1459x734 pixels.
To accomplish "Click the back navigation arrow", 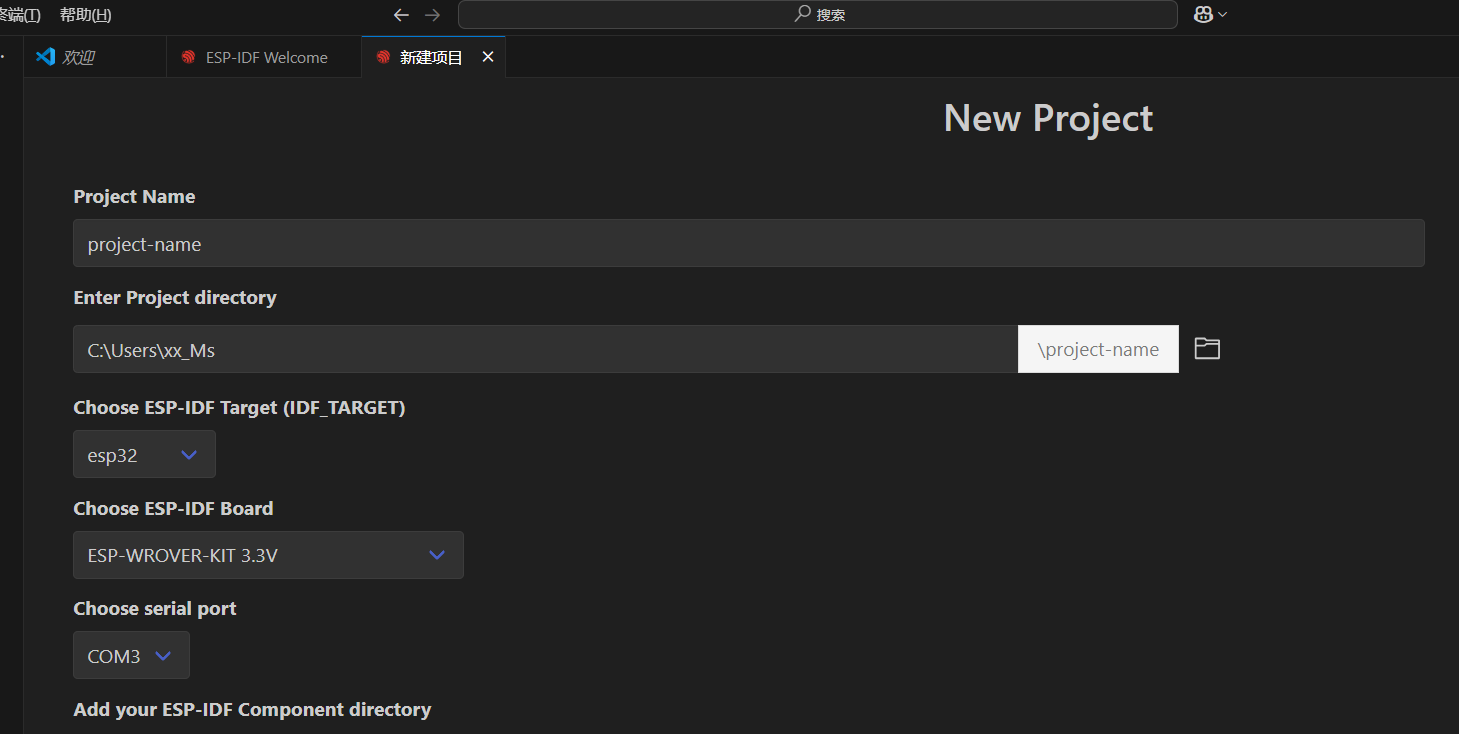I will [401, 14].
